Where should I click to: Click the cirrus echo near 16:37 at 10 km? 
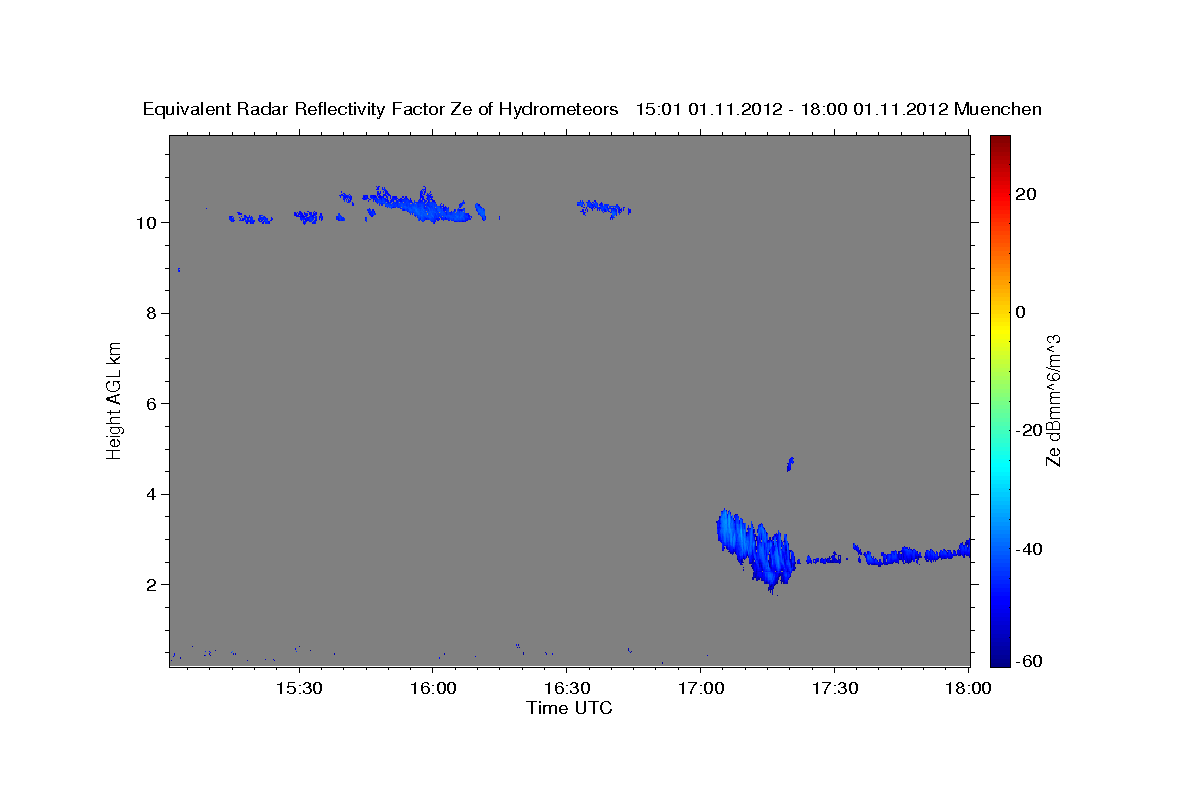(x=604, y=207)
